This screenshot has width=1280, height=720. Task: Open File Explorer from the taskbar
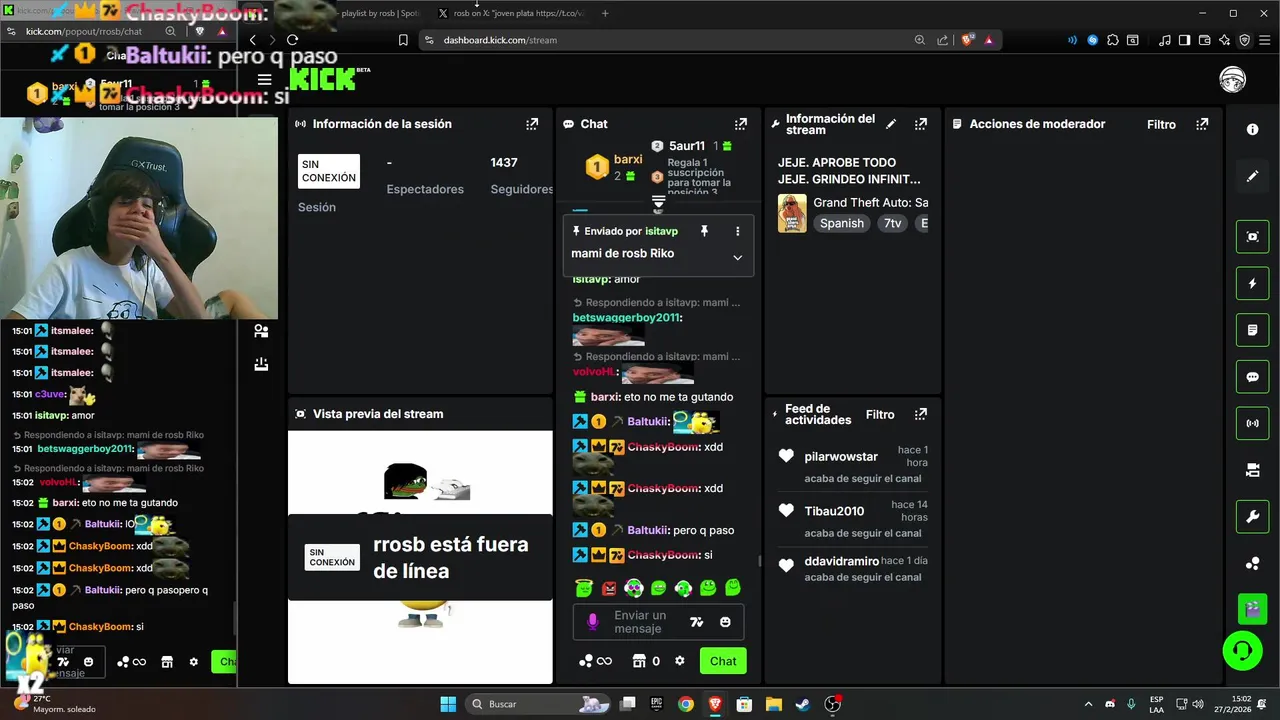[774, 704]
